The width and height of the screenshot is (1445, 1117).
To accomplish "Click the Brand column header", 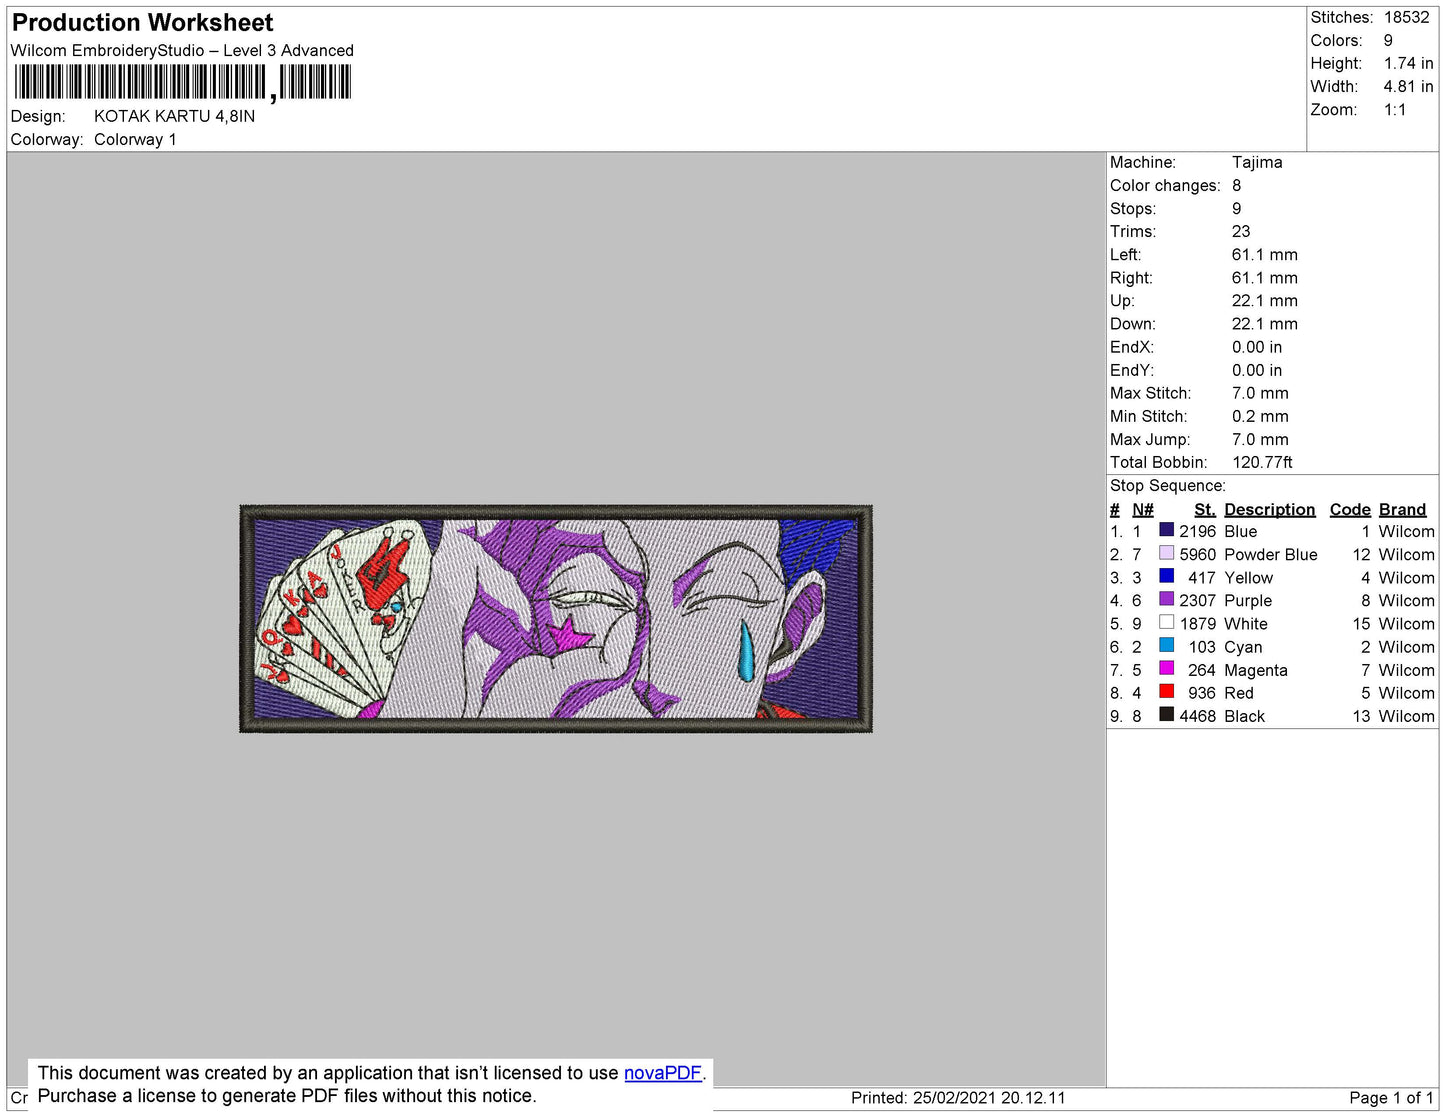I will [x=1402, y=509].
